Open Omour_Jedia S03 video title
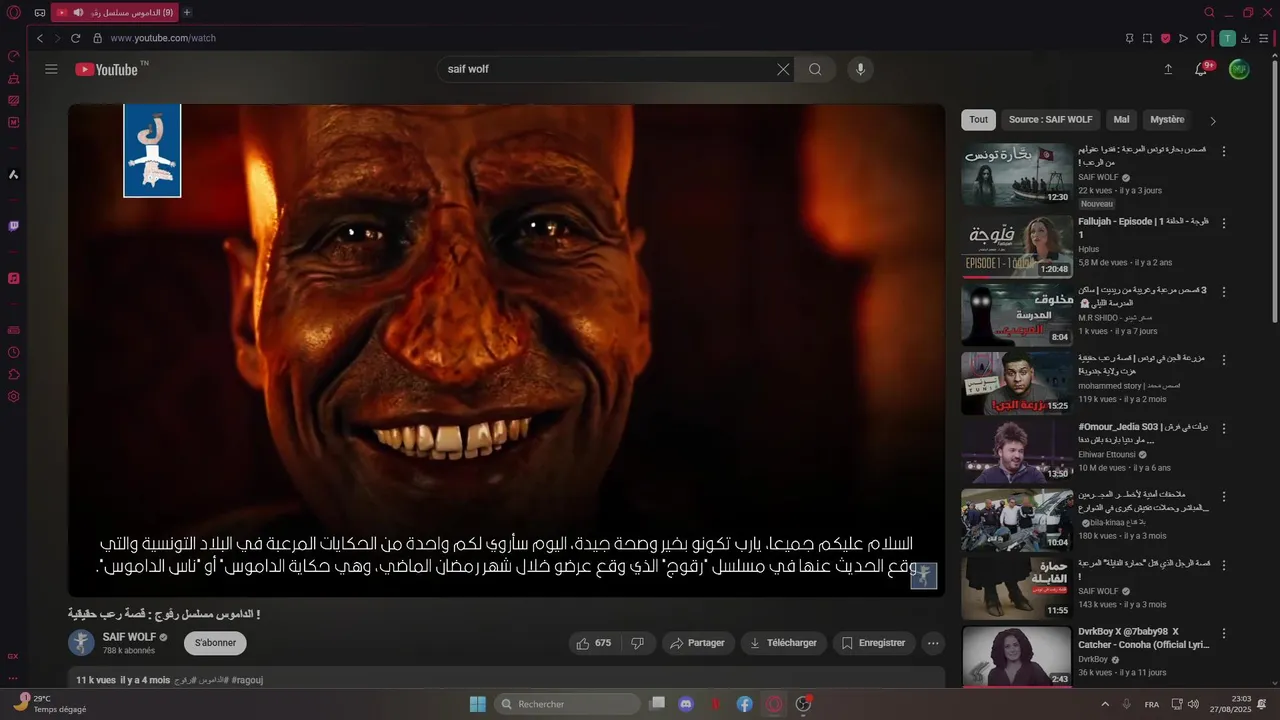This screenshot has height=720, width=1280. tap(1144, 433)
